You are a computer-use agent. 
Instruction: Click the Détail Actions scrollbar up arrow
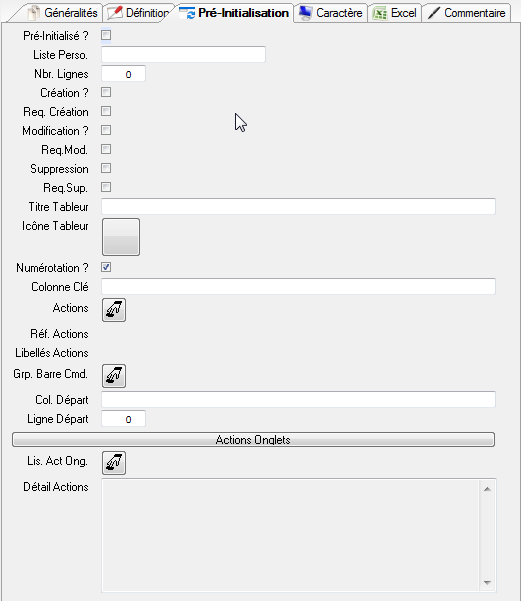(487, 489)
